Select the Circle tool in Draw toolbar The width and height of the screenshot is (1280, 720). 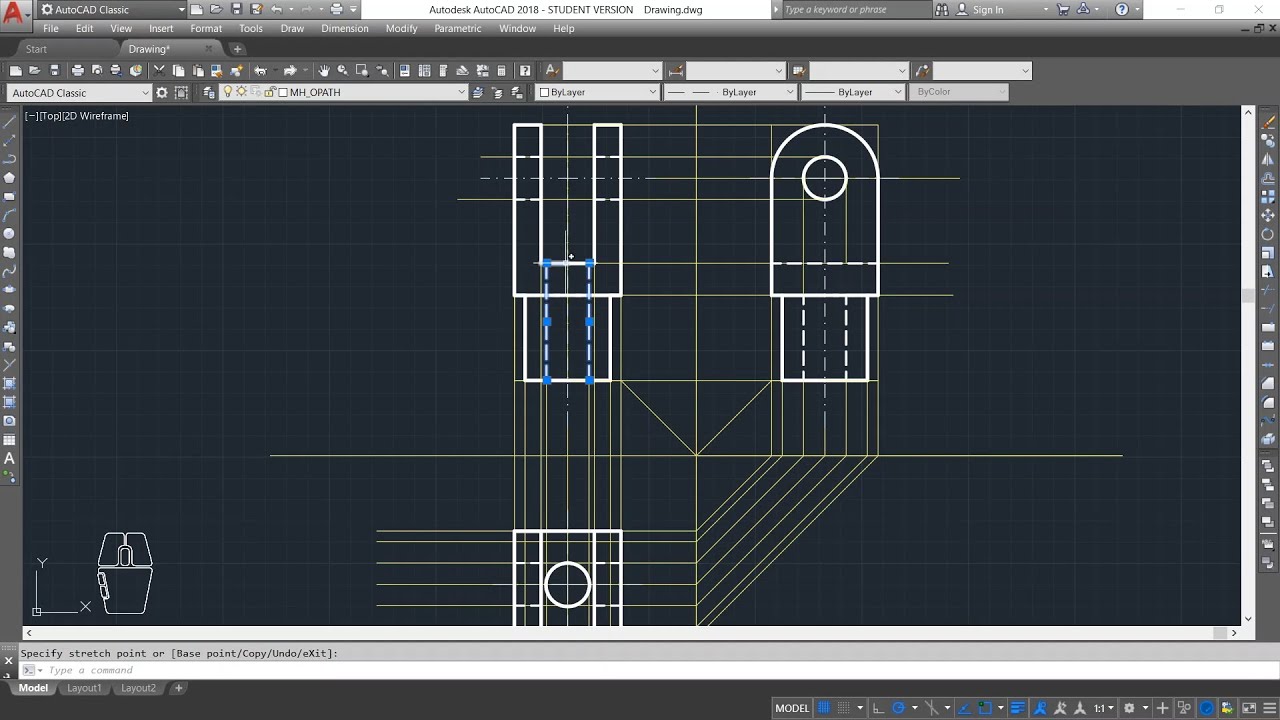(10, 234)
